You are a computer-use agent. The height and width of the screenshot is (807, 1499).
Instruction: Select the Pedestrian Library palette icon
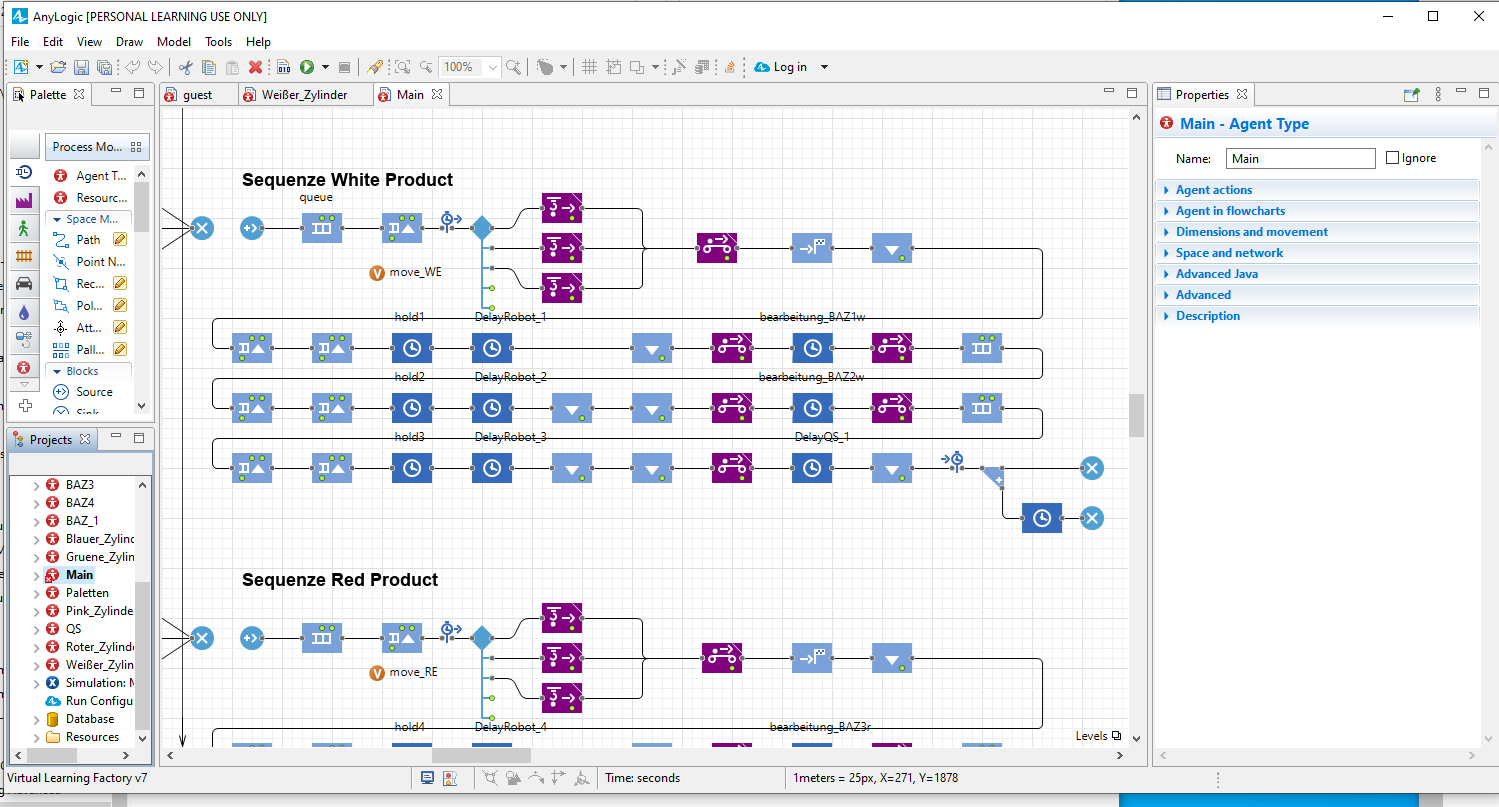pos(24,228)
